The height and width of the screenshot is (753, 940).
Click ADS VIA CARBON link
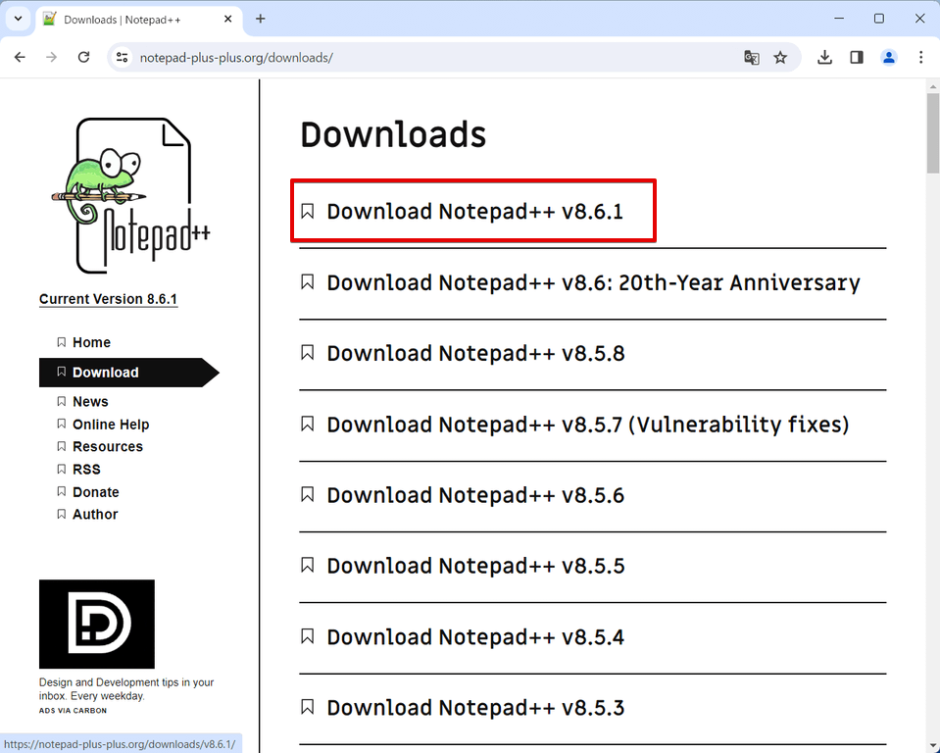[73, 710]
